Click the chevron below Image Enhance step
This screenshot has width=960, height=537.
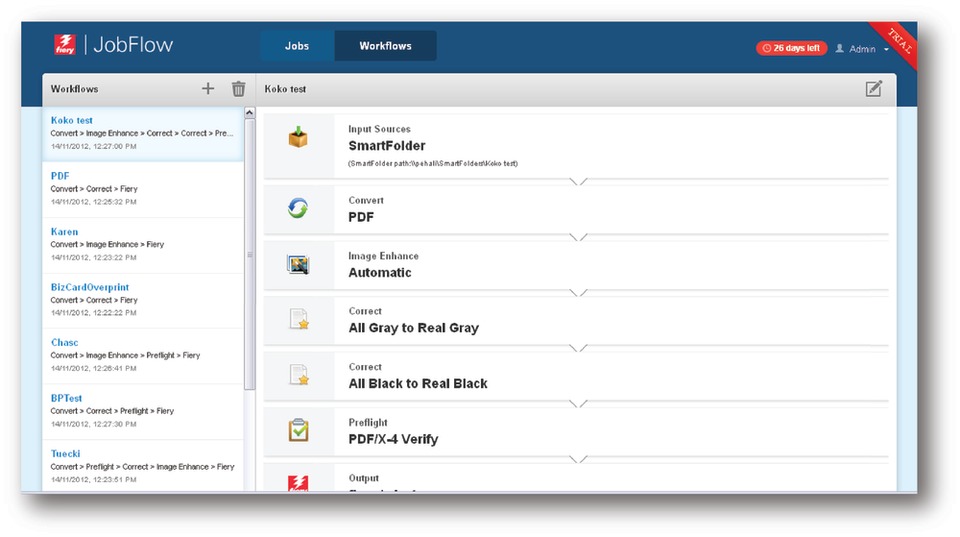578,293
